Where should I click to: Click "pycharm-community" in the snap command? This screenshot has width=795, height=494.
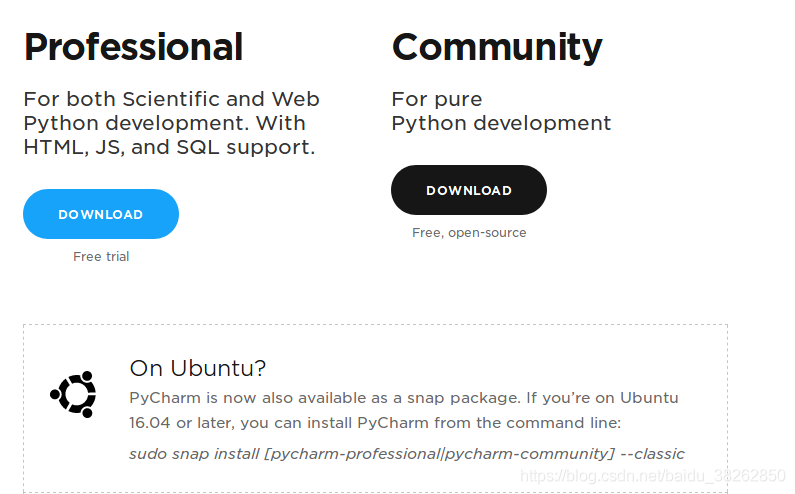[x=528, y=454]
